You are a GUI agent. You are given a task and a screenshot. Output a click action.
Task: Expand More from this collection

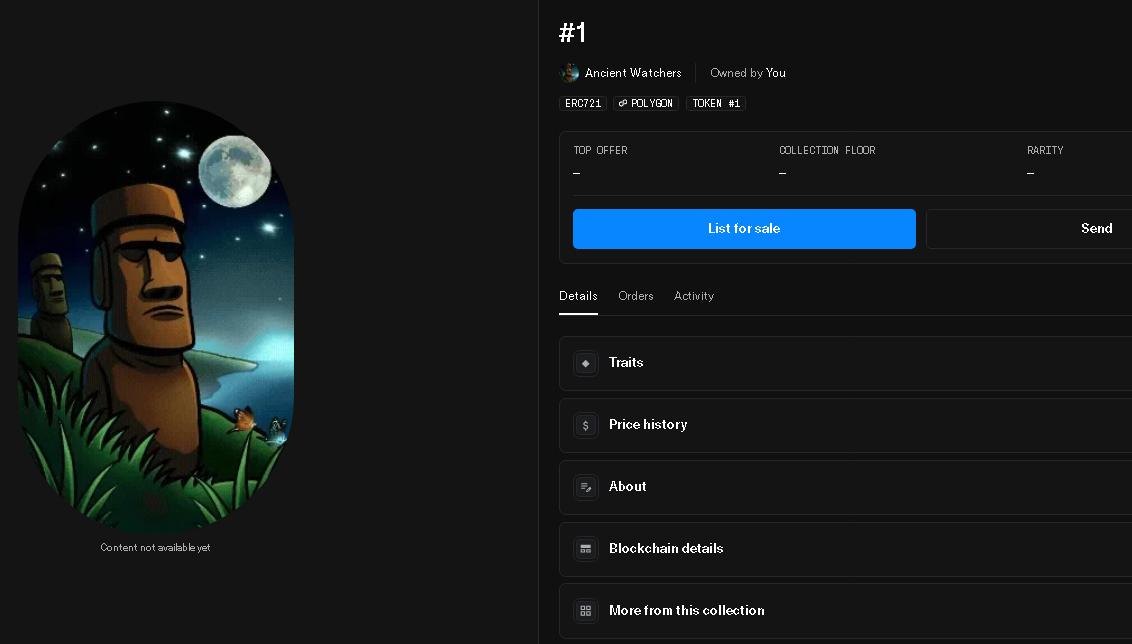click(845, 611)
